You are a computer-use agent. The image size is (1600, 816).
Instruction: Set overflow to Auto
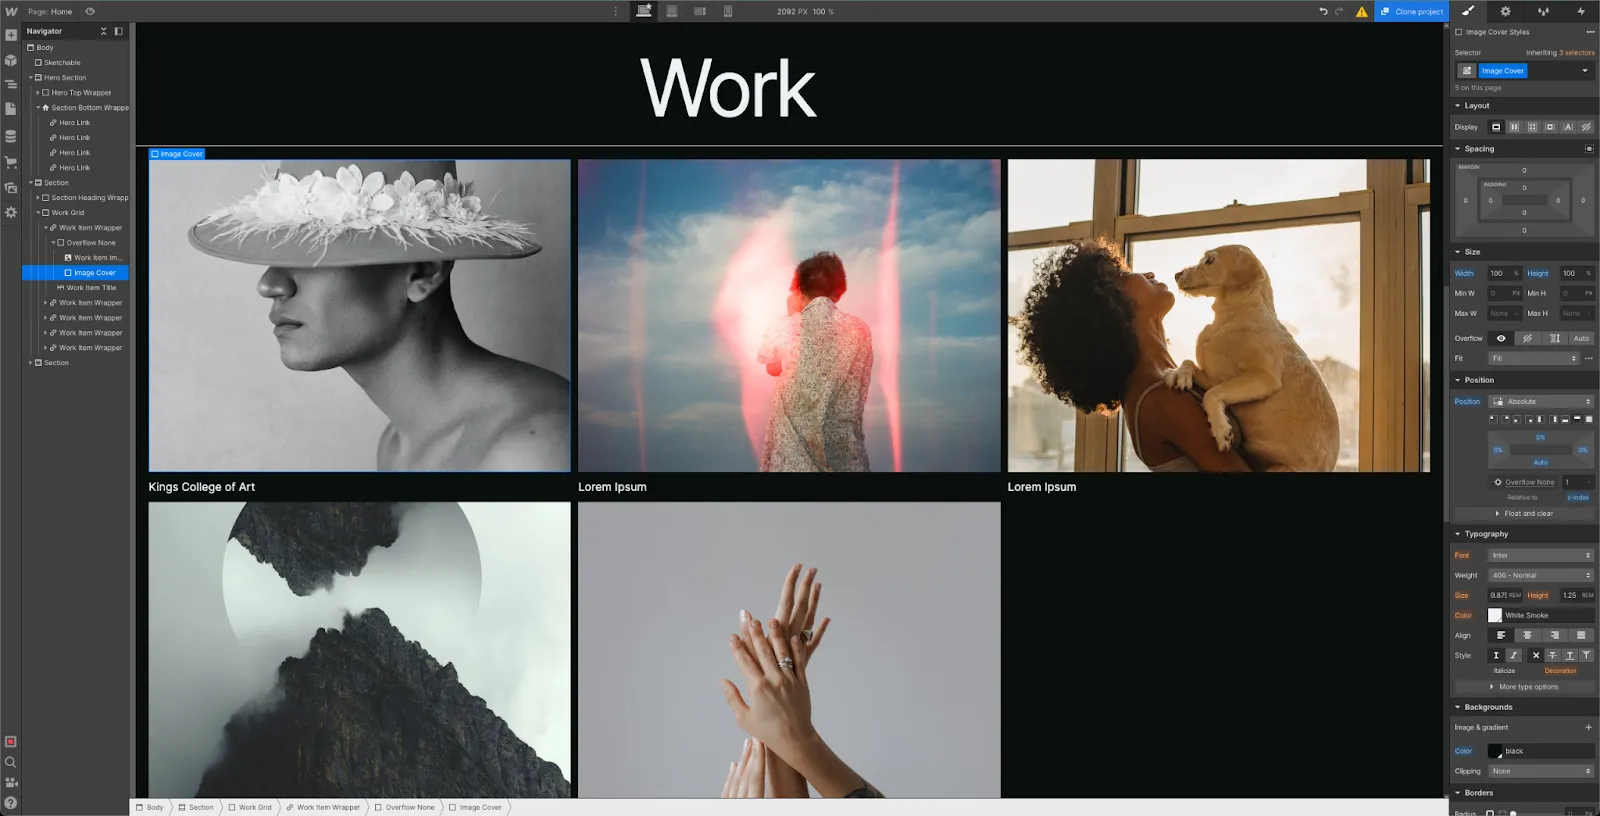[x=1581, y=338]
